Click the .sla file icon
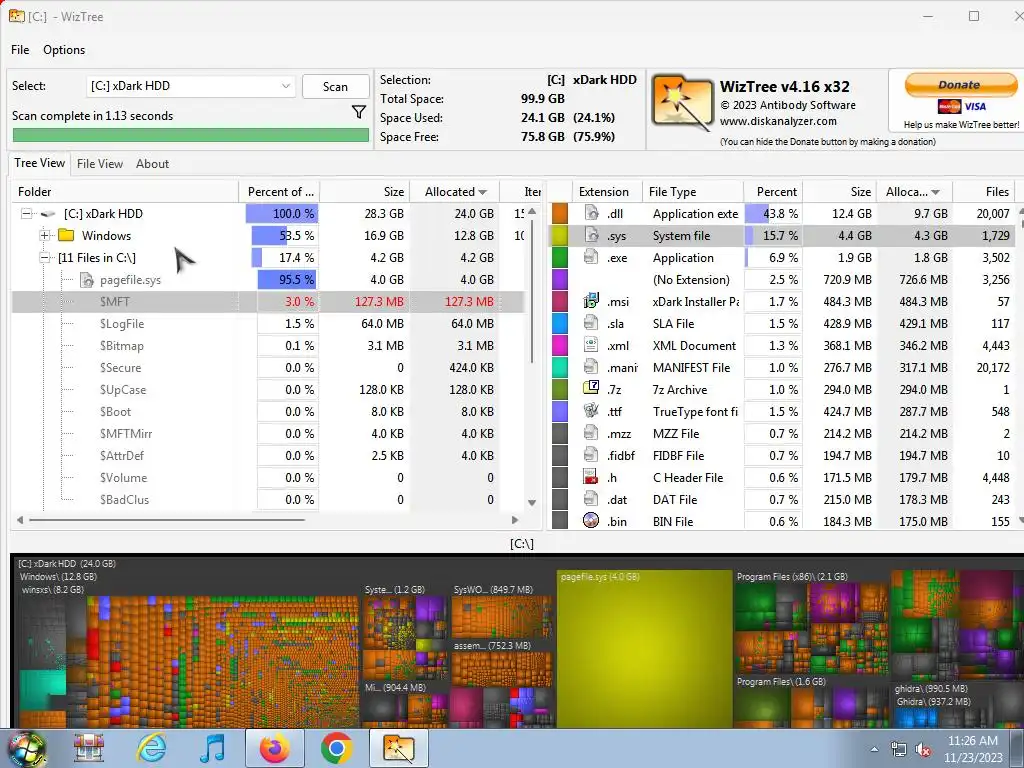 [x=592, y=323]
